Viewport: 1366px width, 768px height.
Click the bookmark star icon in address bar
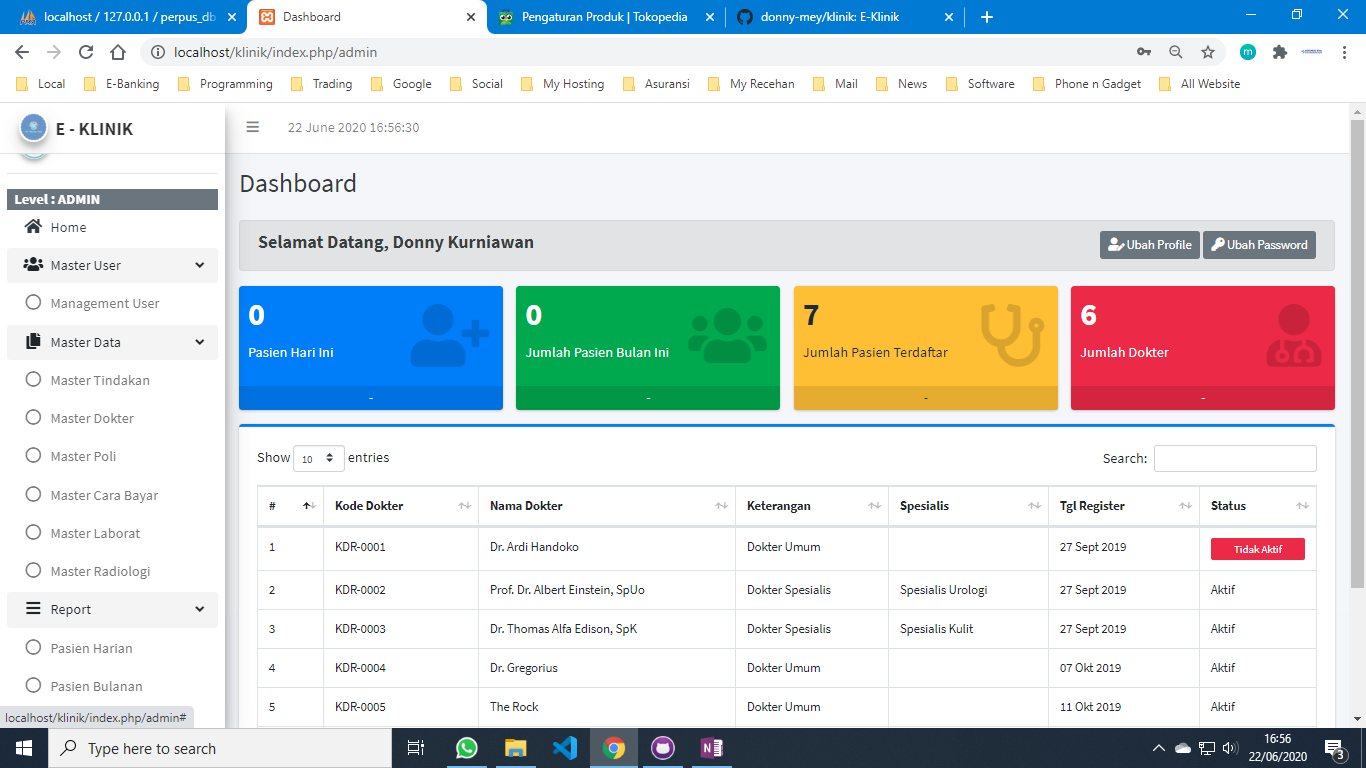pos(1208,52)
